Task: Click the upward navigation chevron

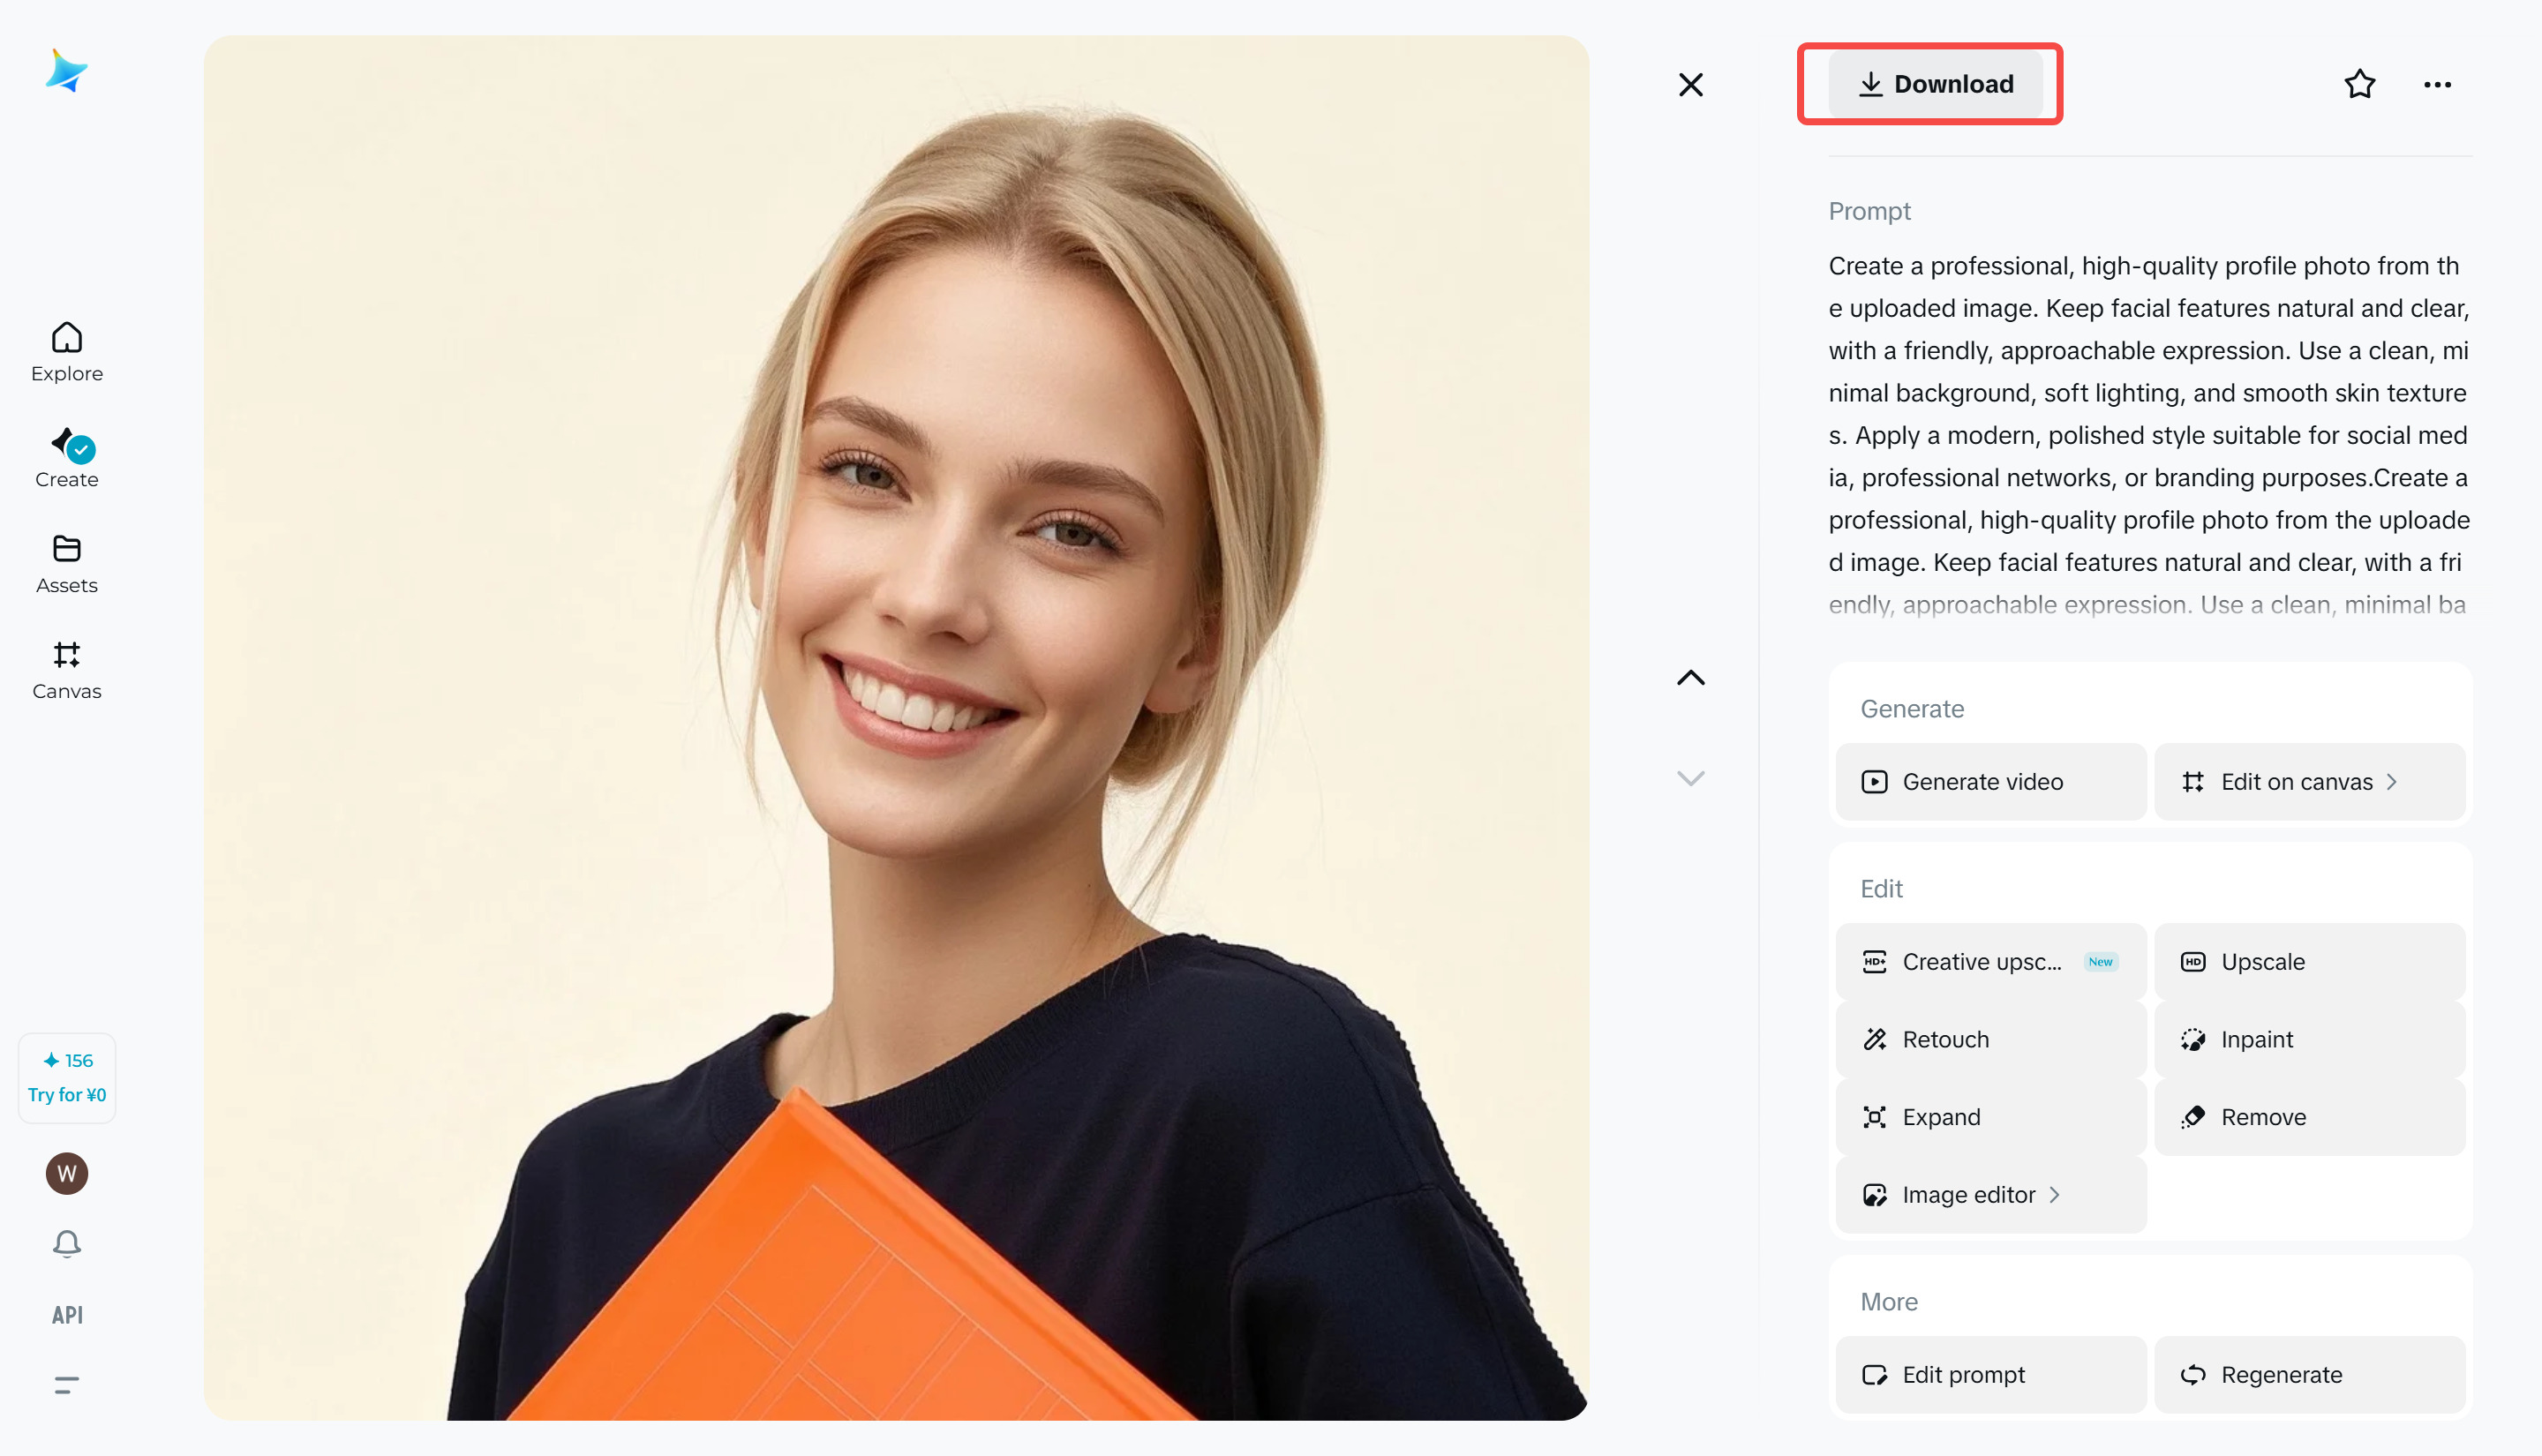Action: [1691, 677]
